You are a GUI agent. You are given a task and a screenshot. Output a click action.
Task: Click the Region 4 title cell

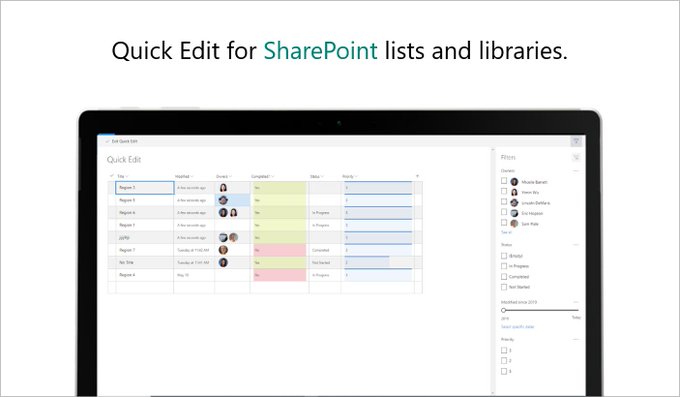(x=145, y=275)
